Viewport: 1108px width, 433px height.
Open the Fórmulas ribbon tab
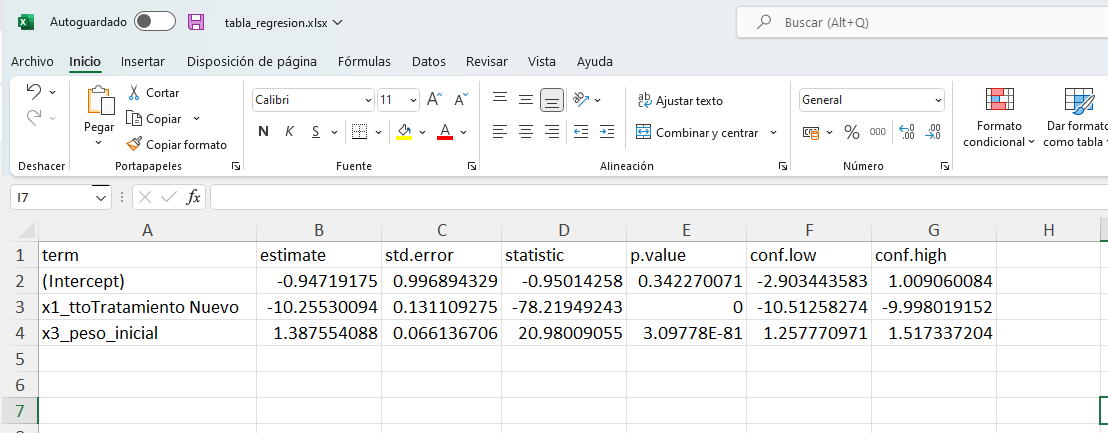(364, 62)
